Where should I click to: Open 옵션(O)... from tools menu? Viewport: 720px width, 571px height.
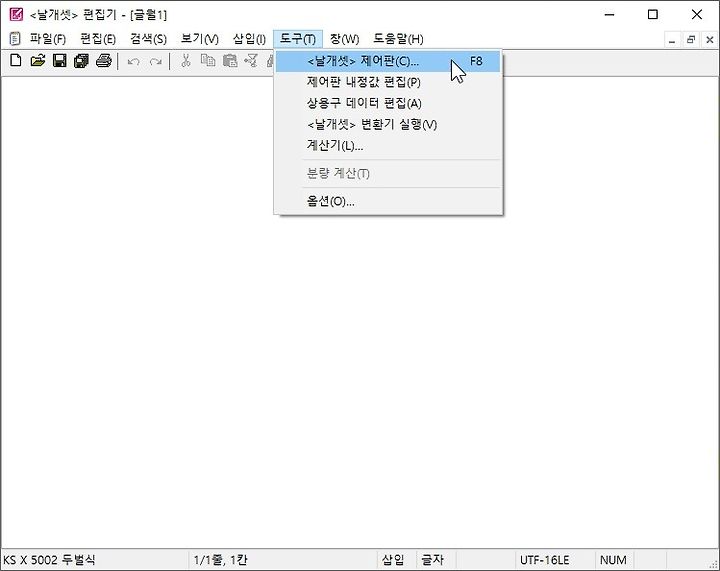tap(388, 201)
